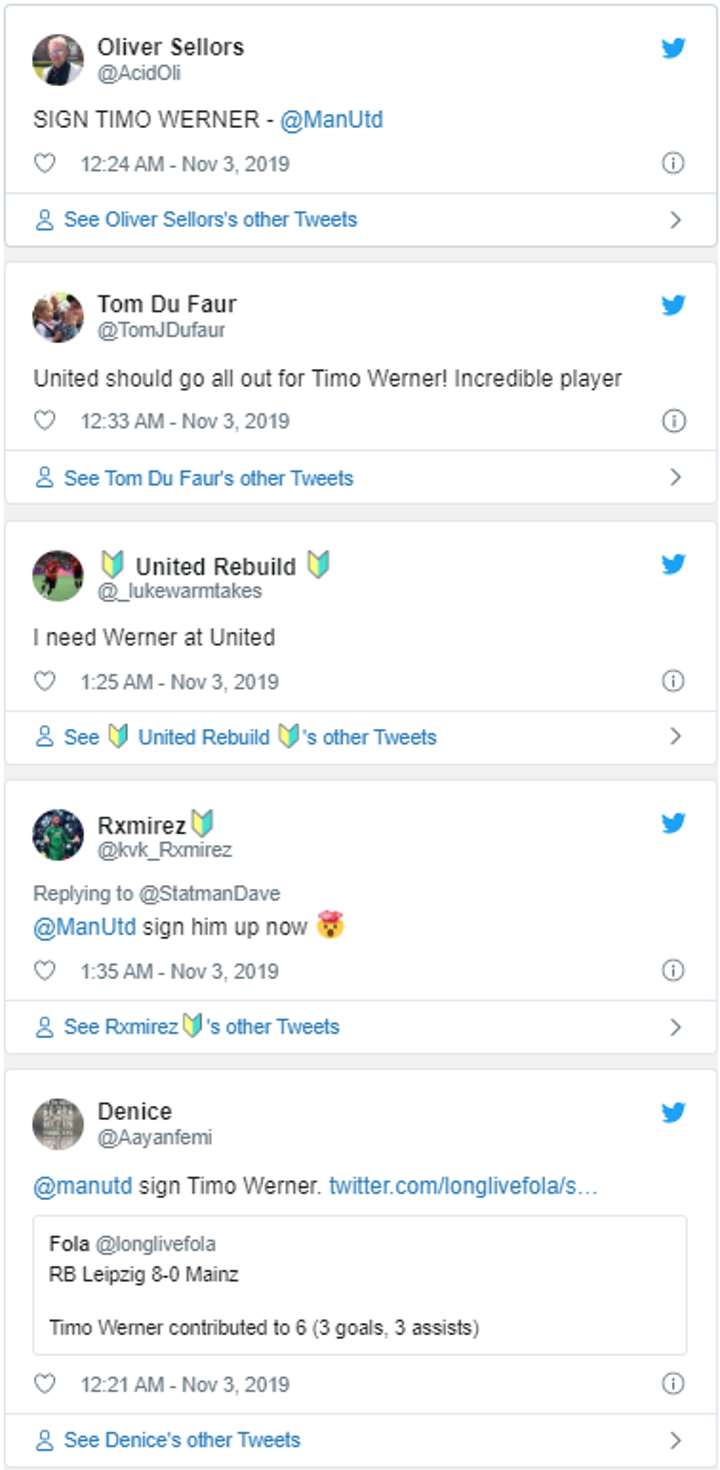Expand Rxmirez's other Tweets chevron arrow

coord(675,1027)
